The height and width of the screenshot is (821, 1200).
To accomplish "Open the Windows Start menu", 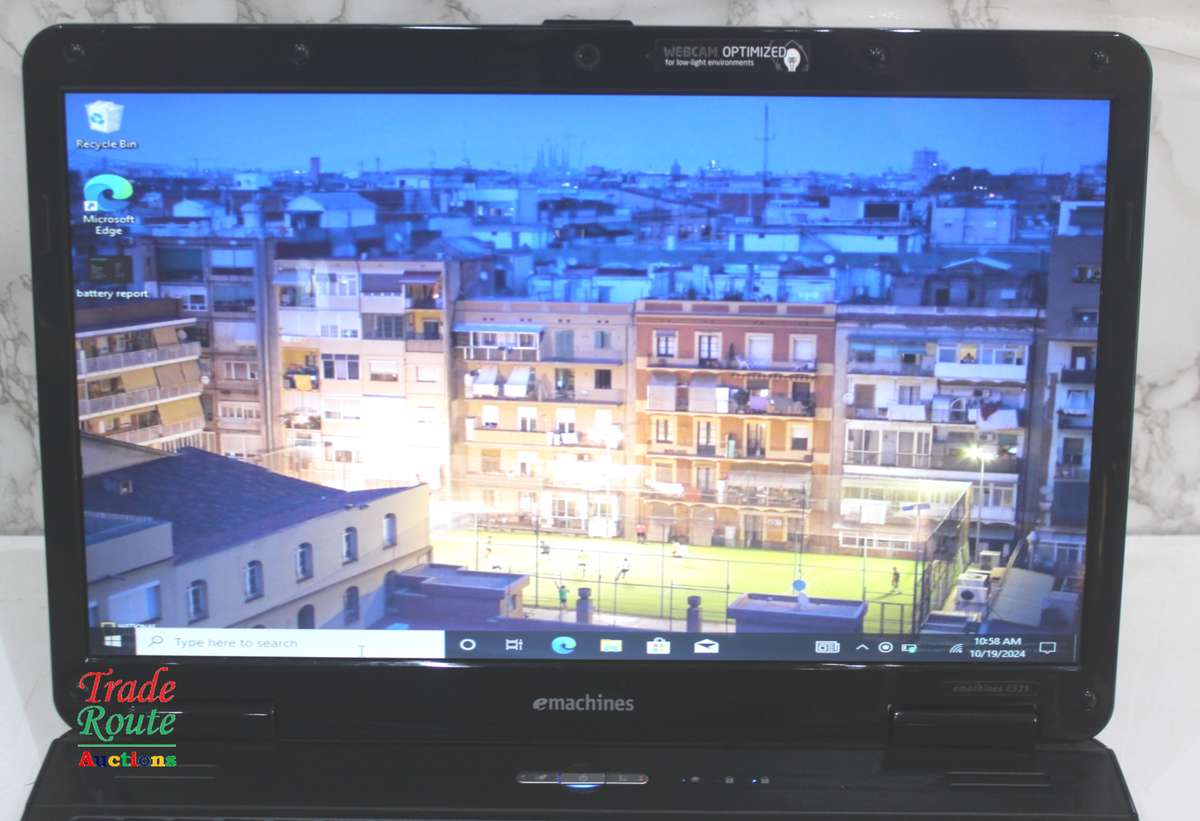I will (x=113, y=641).
